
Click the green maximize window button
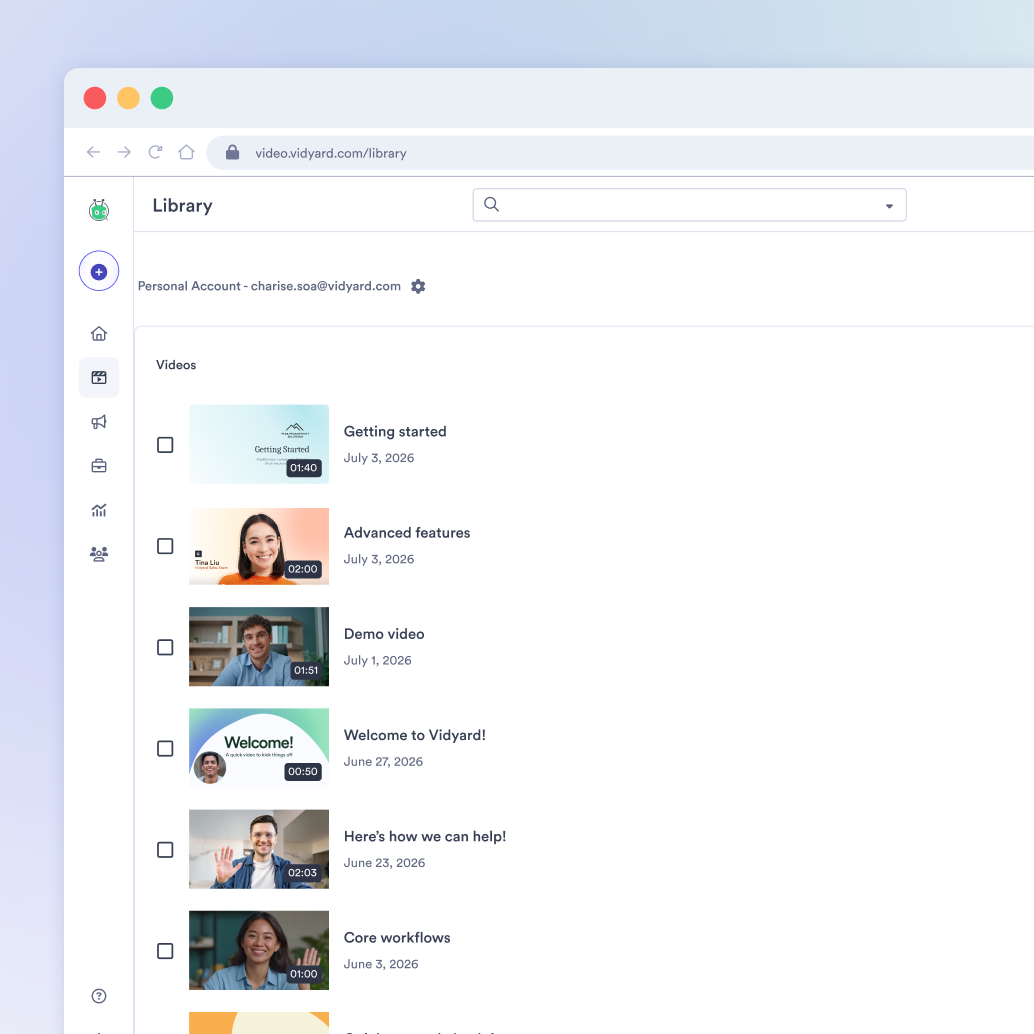pos(162,98)
